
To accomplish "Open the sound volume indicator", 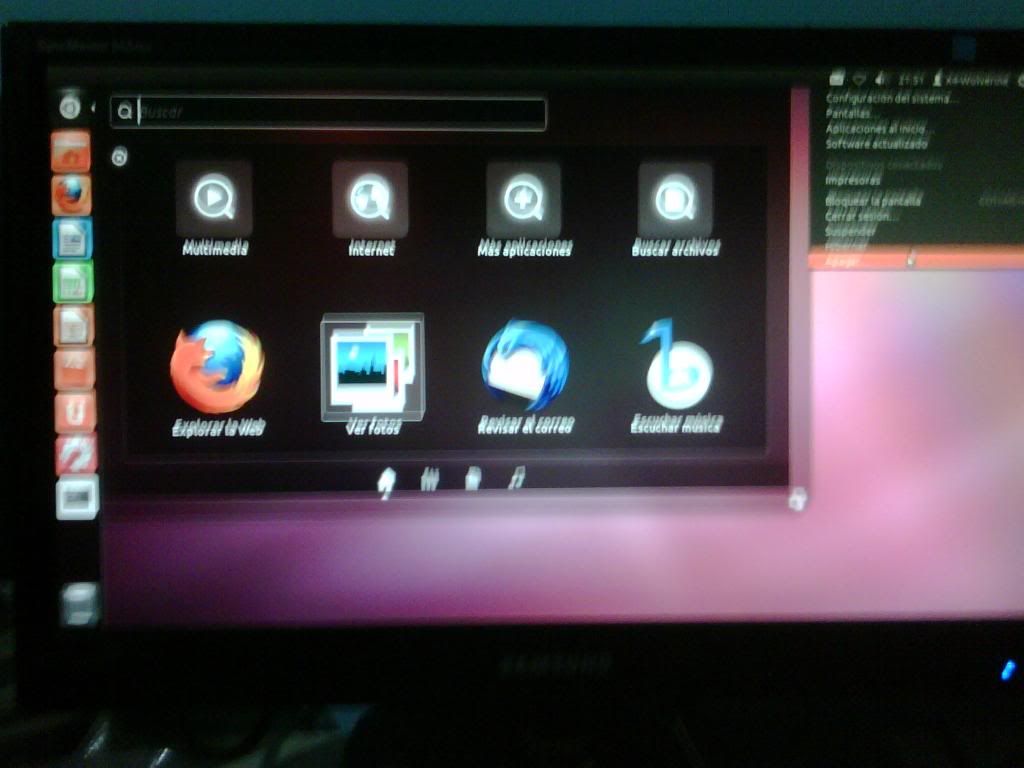I will [881, 79].
